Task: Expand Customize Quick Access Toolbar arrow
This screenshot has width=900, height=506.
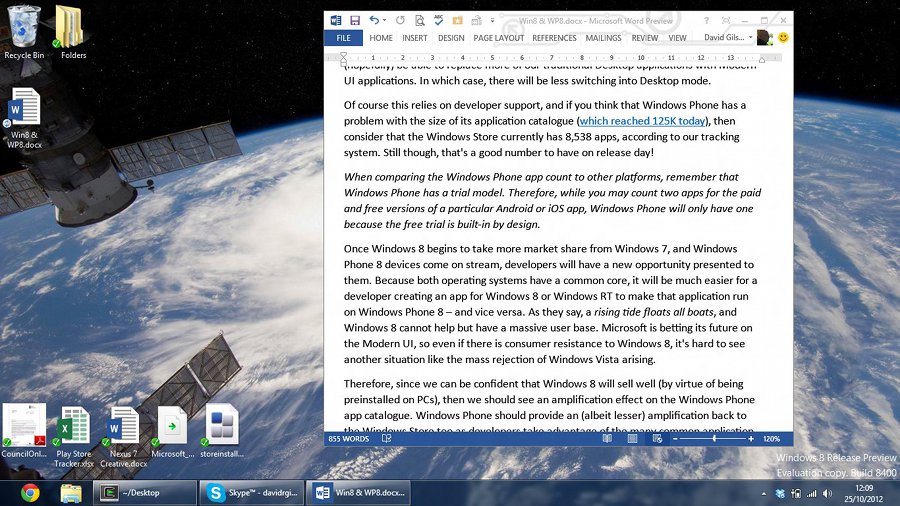Action: (492, 21)
